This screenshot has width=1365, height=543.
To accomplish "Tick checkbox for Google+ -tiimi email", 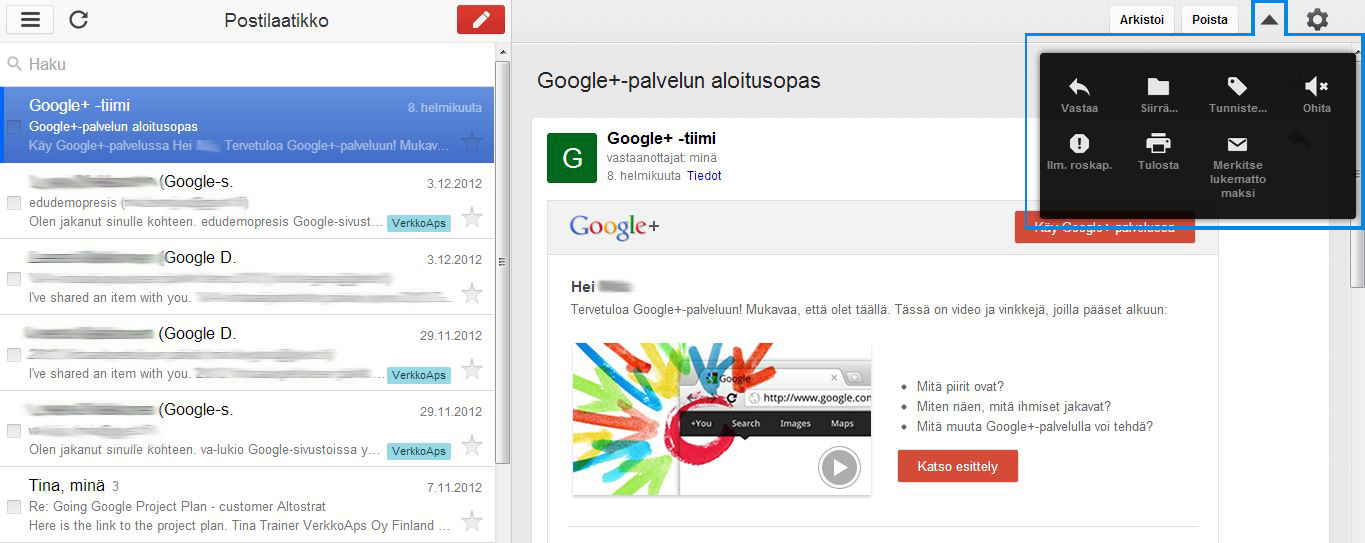I will (x=14, y=127).
